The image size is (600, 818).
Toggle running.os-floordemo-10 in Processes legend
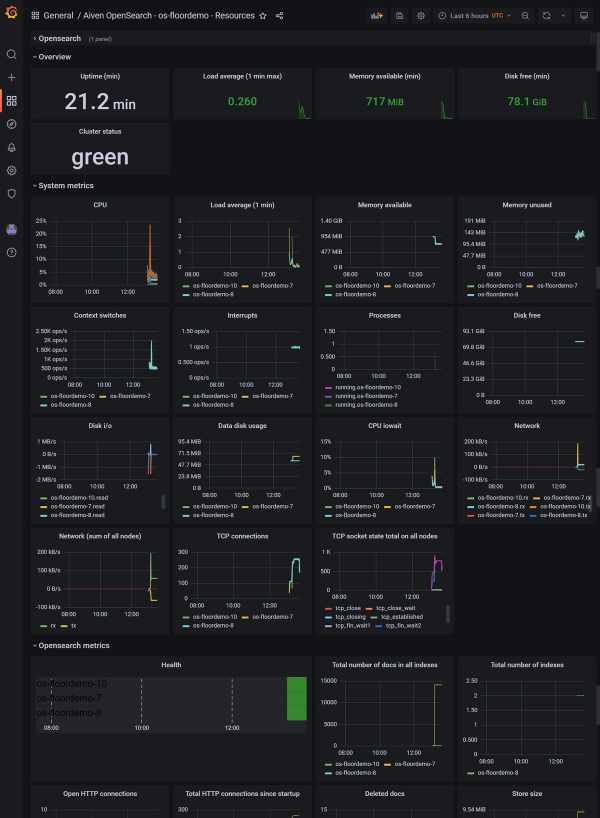tap(368, 388)
